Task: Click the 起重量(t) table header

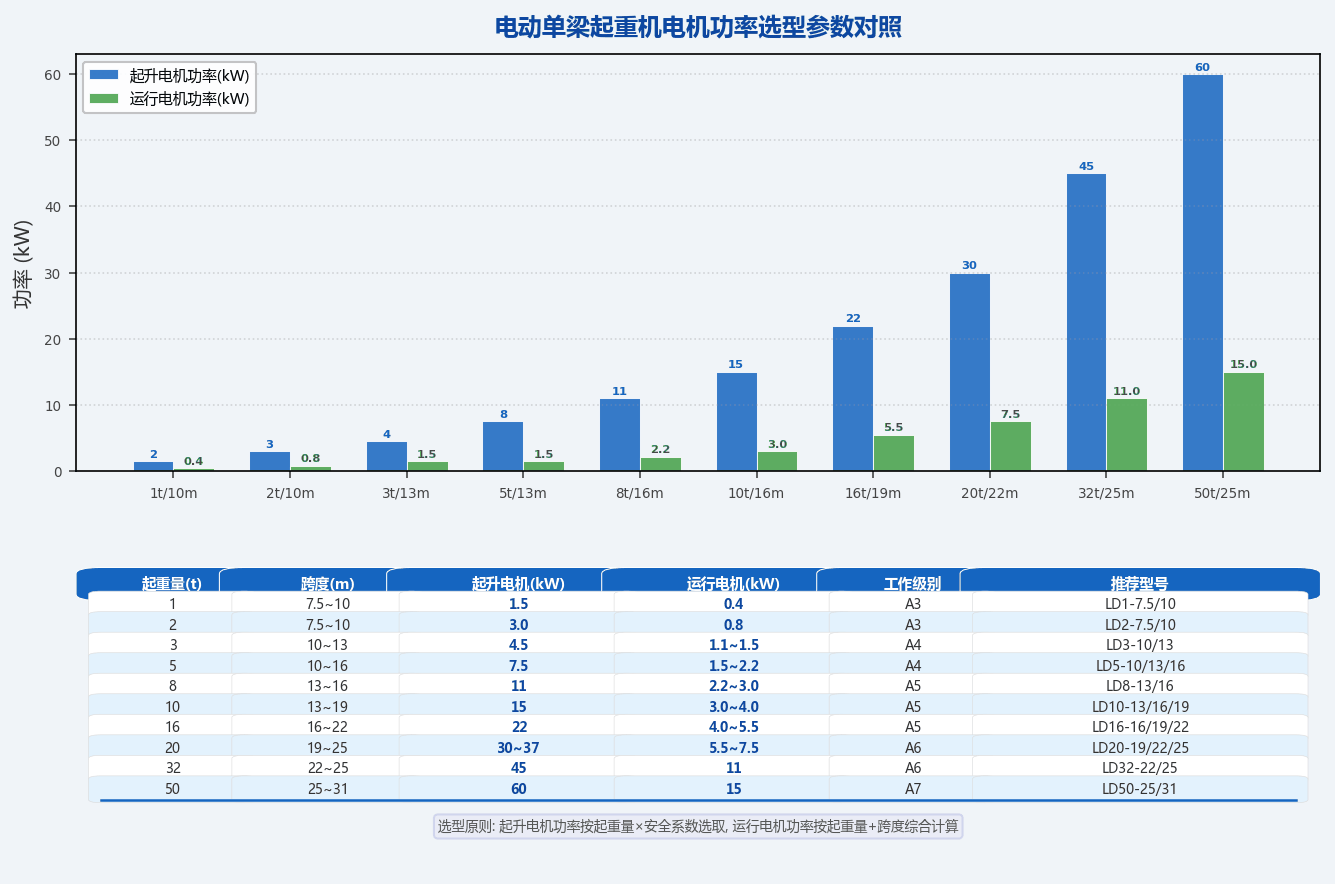Action: tap(172, 584)
